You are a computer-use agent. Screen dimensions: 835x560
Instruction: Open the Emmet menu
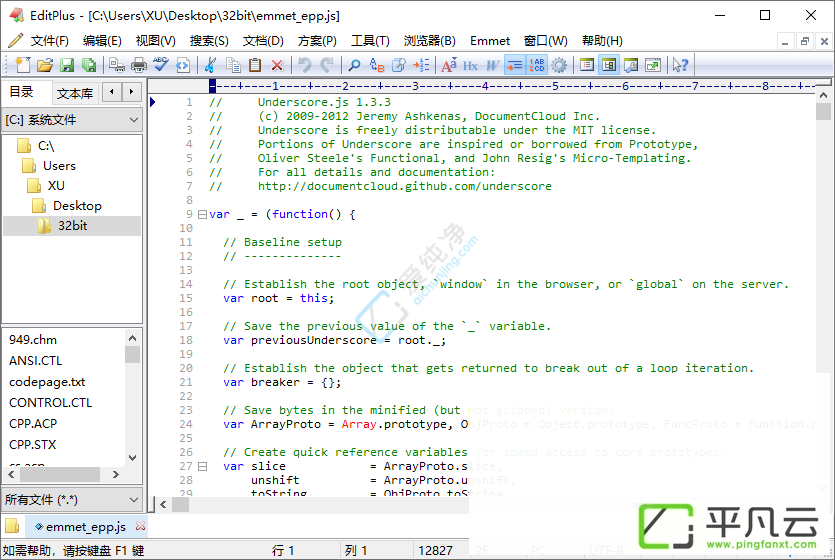[490, 41]
